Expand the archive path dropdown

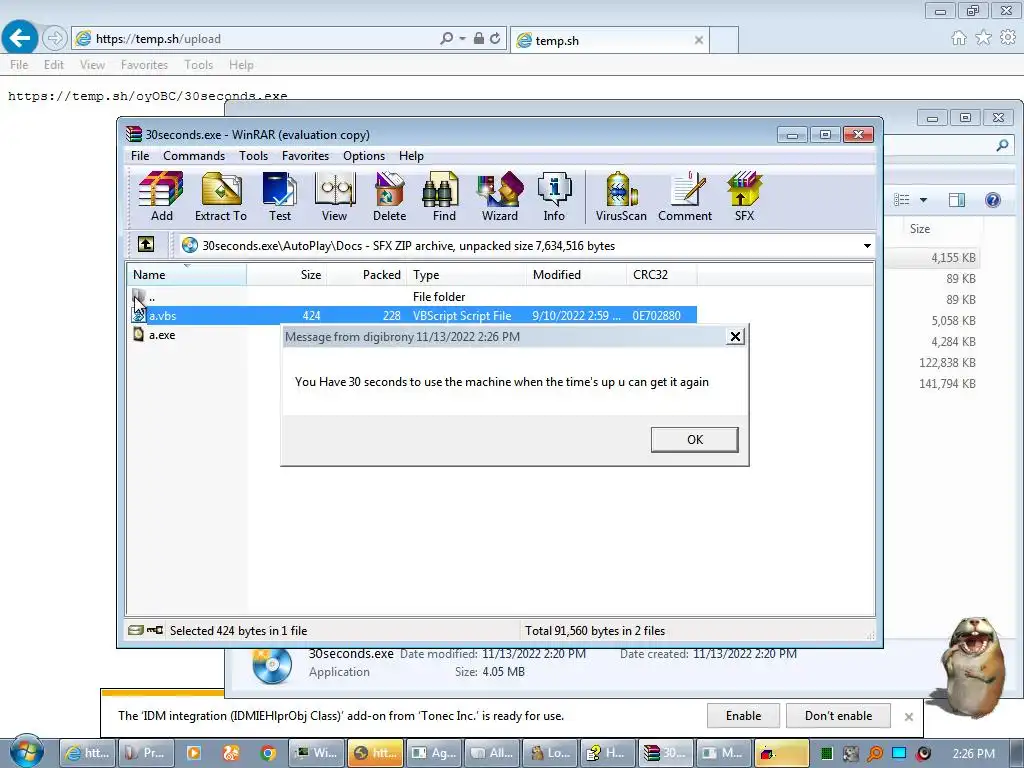[867, 246]
